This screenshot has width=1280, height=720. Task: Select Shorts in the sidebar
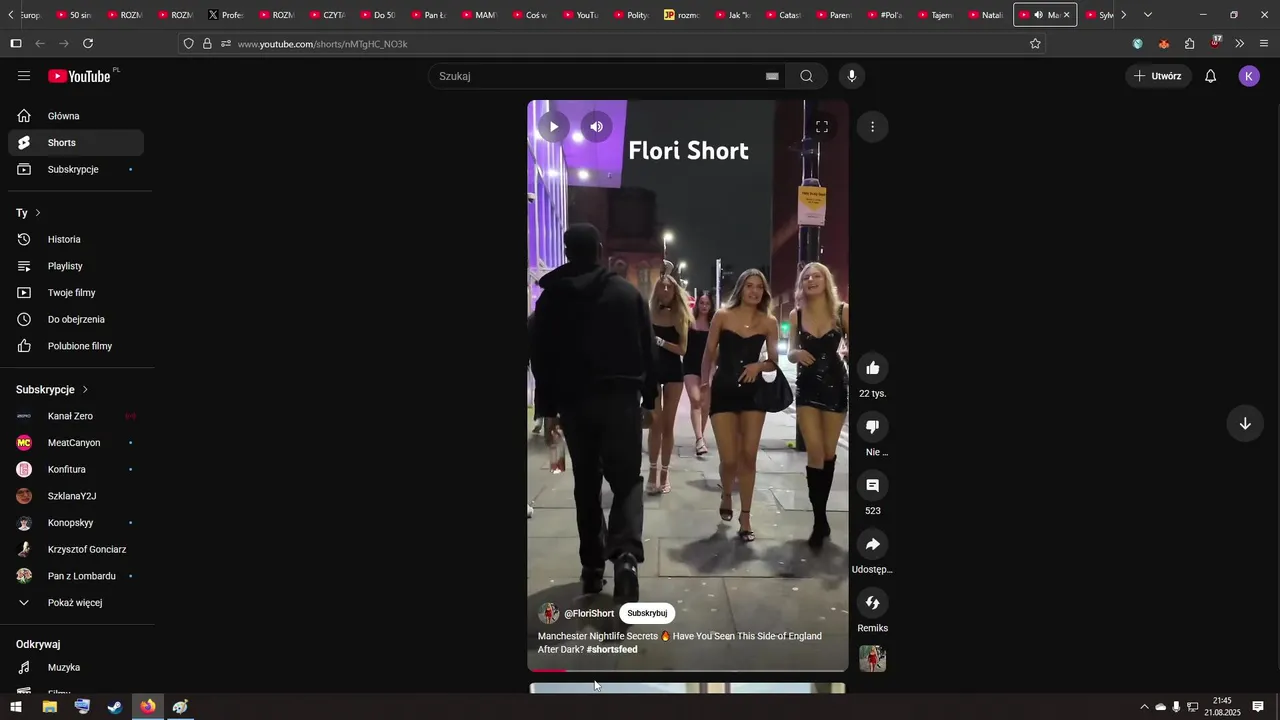(76, 143)
